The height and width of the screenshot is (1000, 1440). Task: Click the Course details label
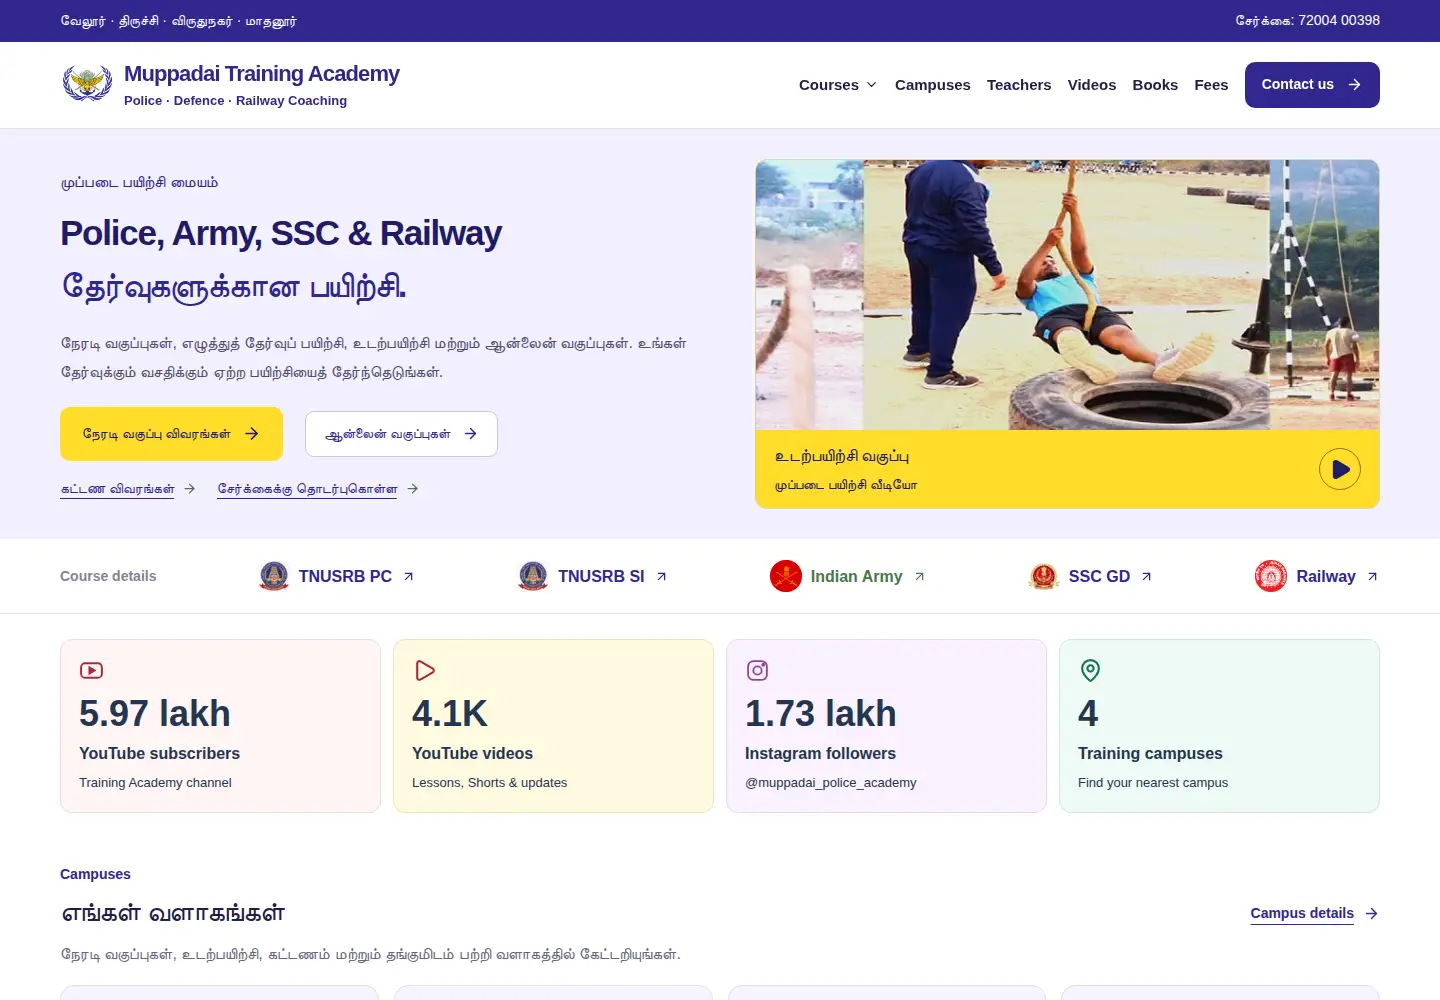tap(108, 576)
